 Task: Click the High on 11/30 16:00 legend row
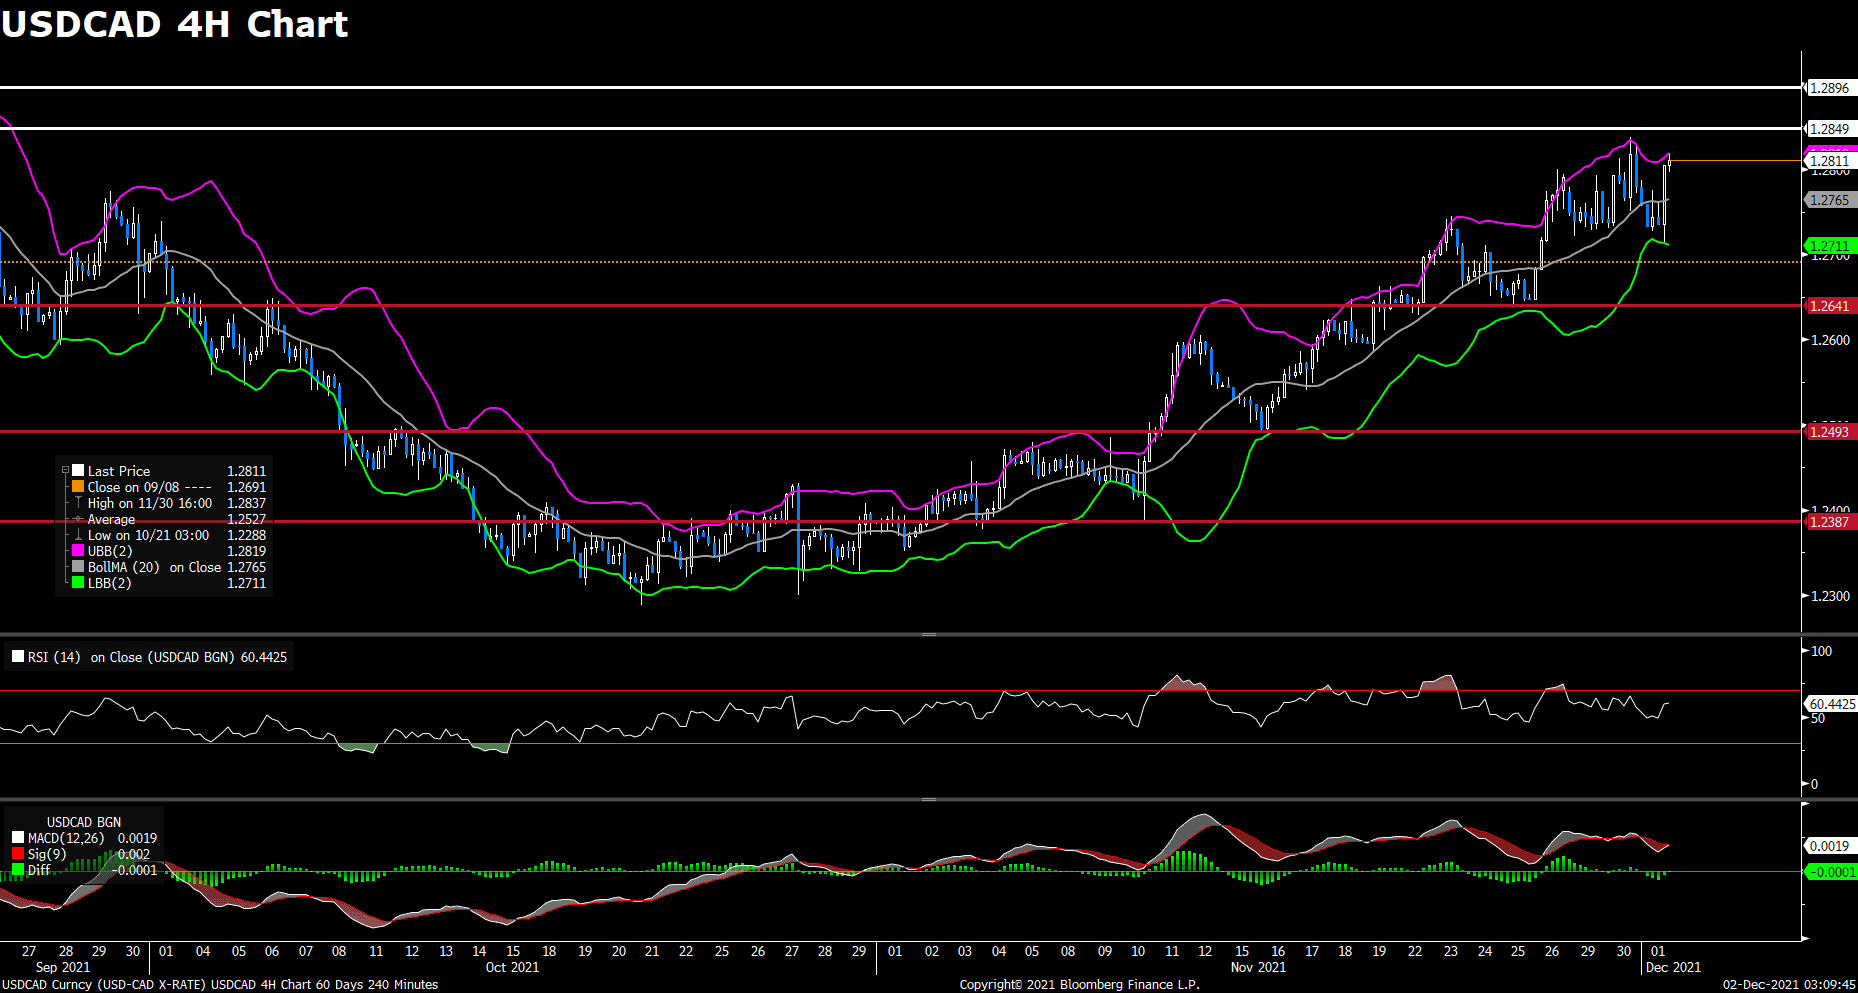[167, 503]
